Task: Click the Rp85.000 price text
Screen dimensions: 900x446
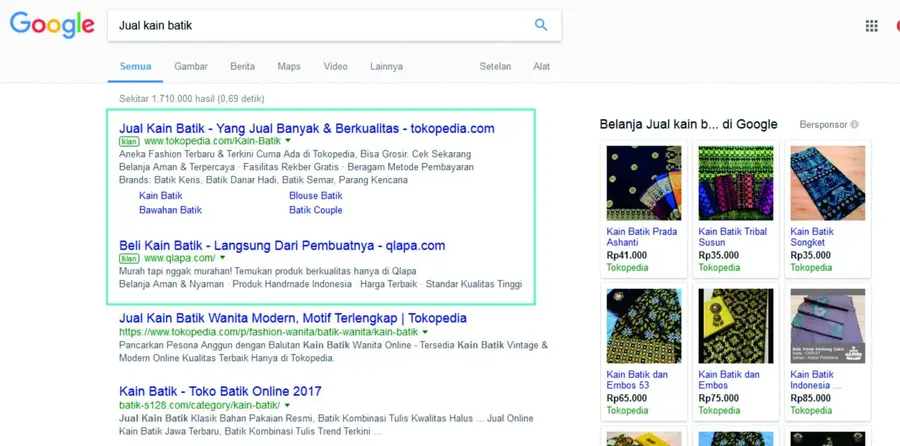Action: coord(810,398)
